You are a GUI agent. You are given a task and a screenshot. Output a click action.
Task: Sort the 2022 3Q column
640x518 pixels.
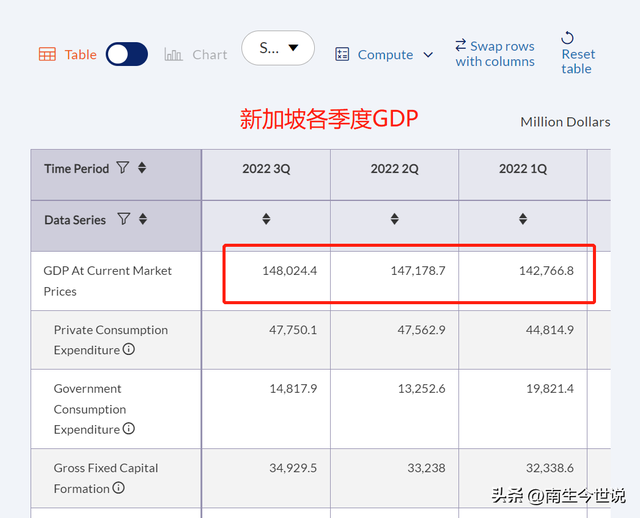coord(266,219)
